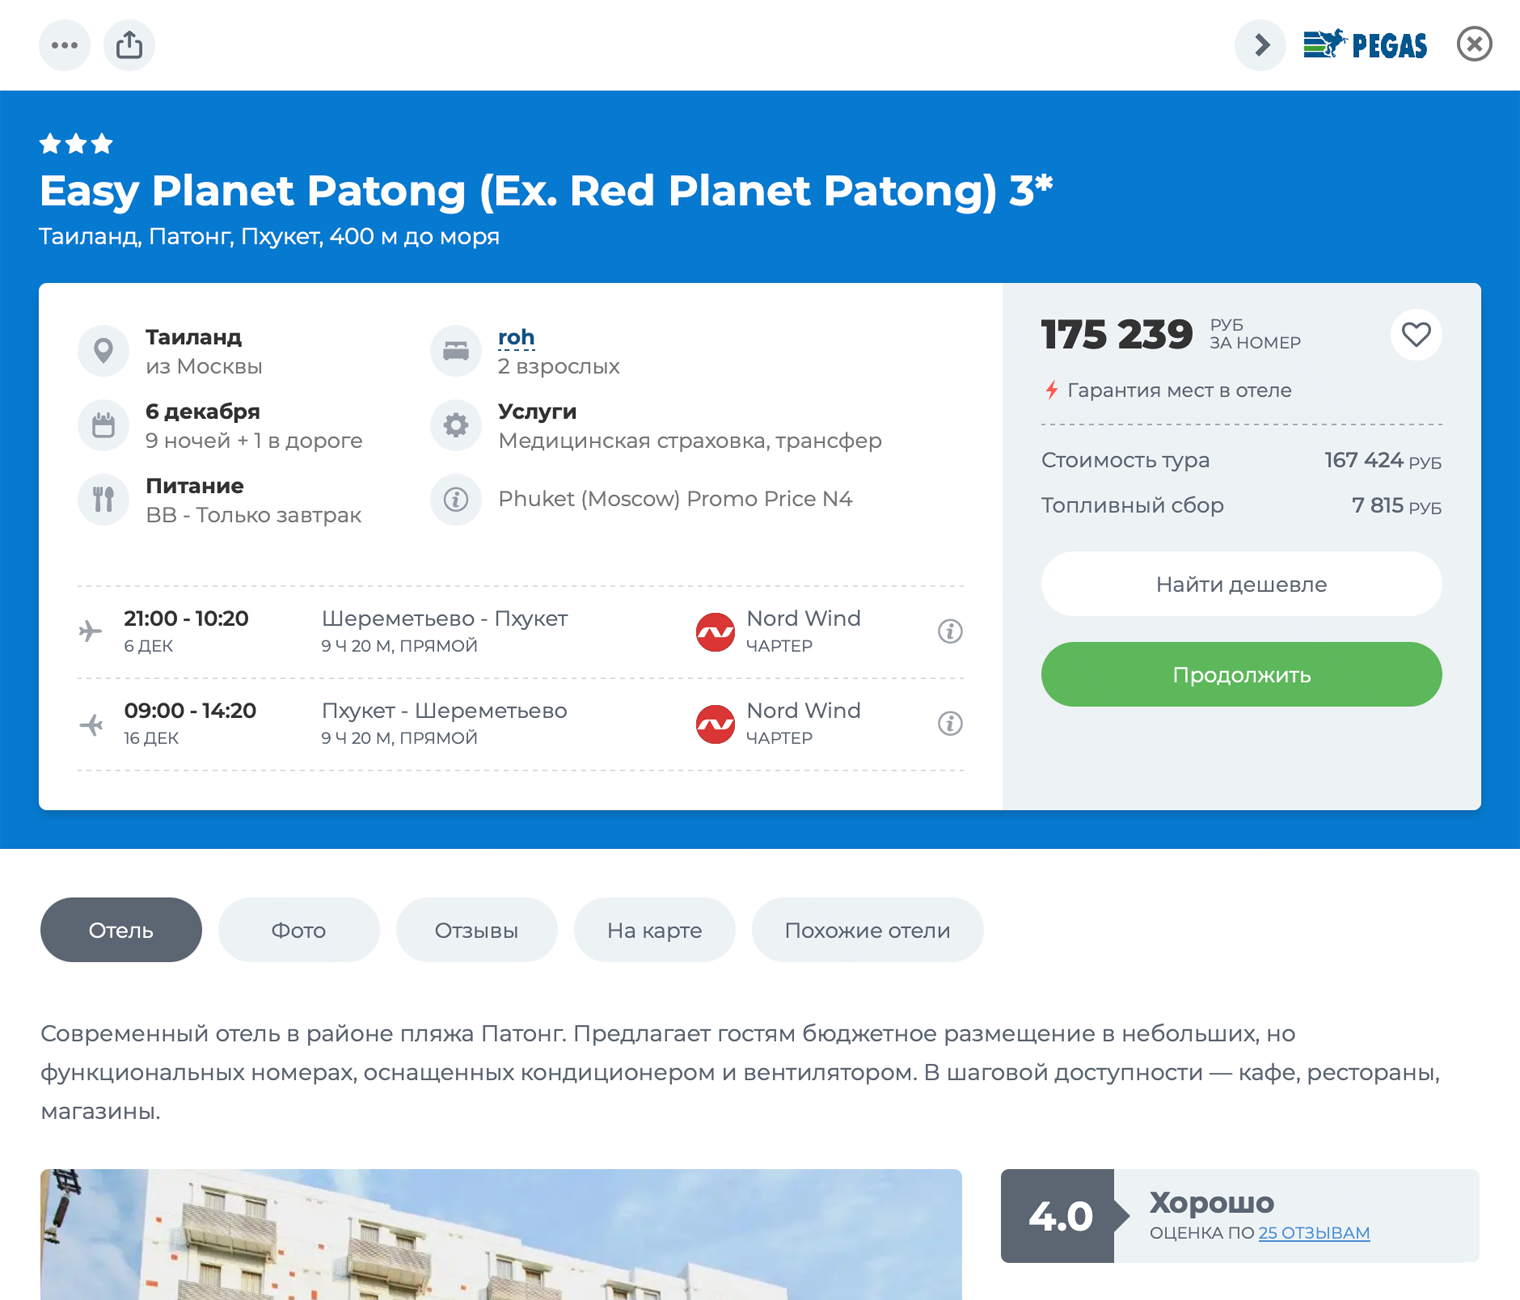Add tour to favorites with heart icon
1520x1300 pixels.
pyautogui.click(x=1416, y=335)
